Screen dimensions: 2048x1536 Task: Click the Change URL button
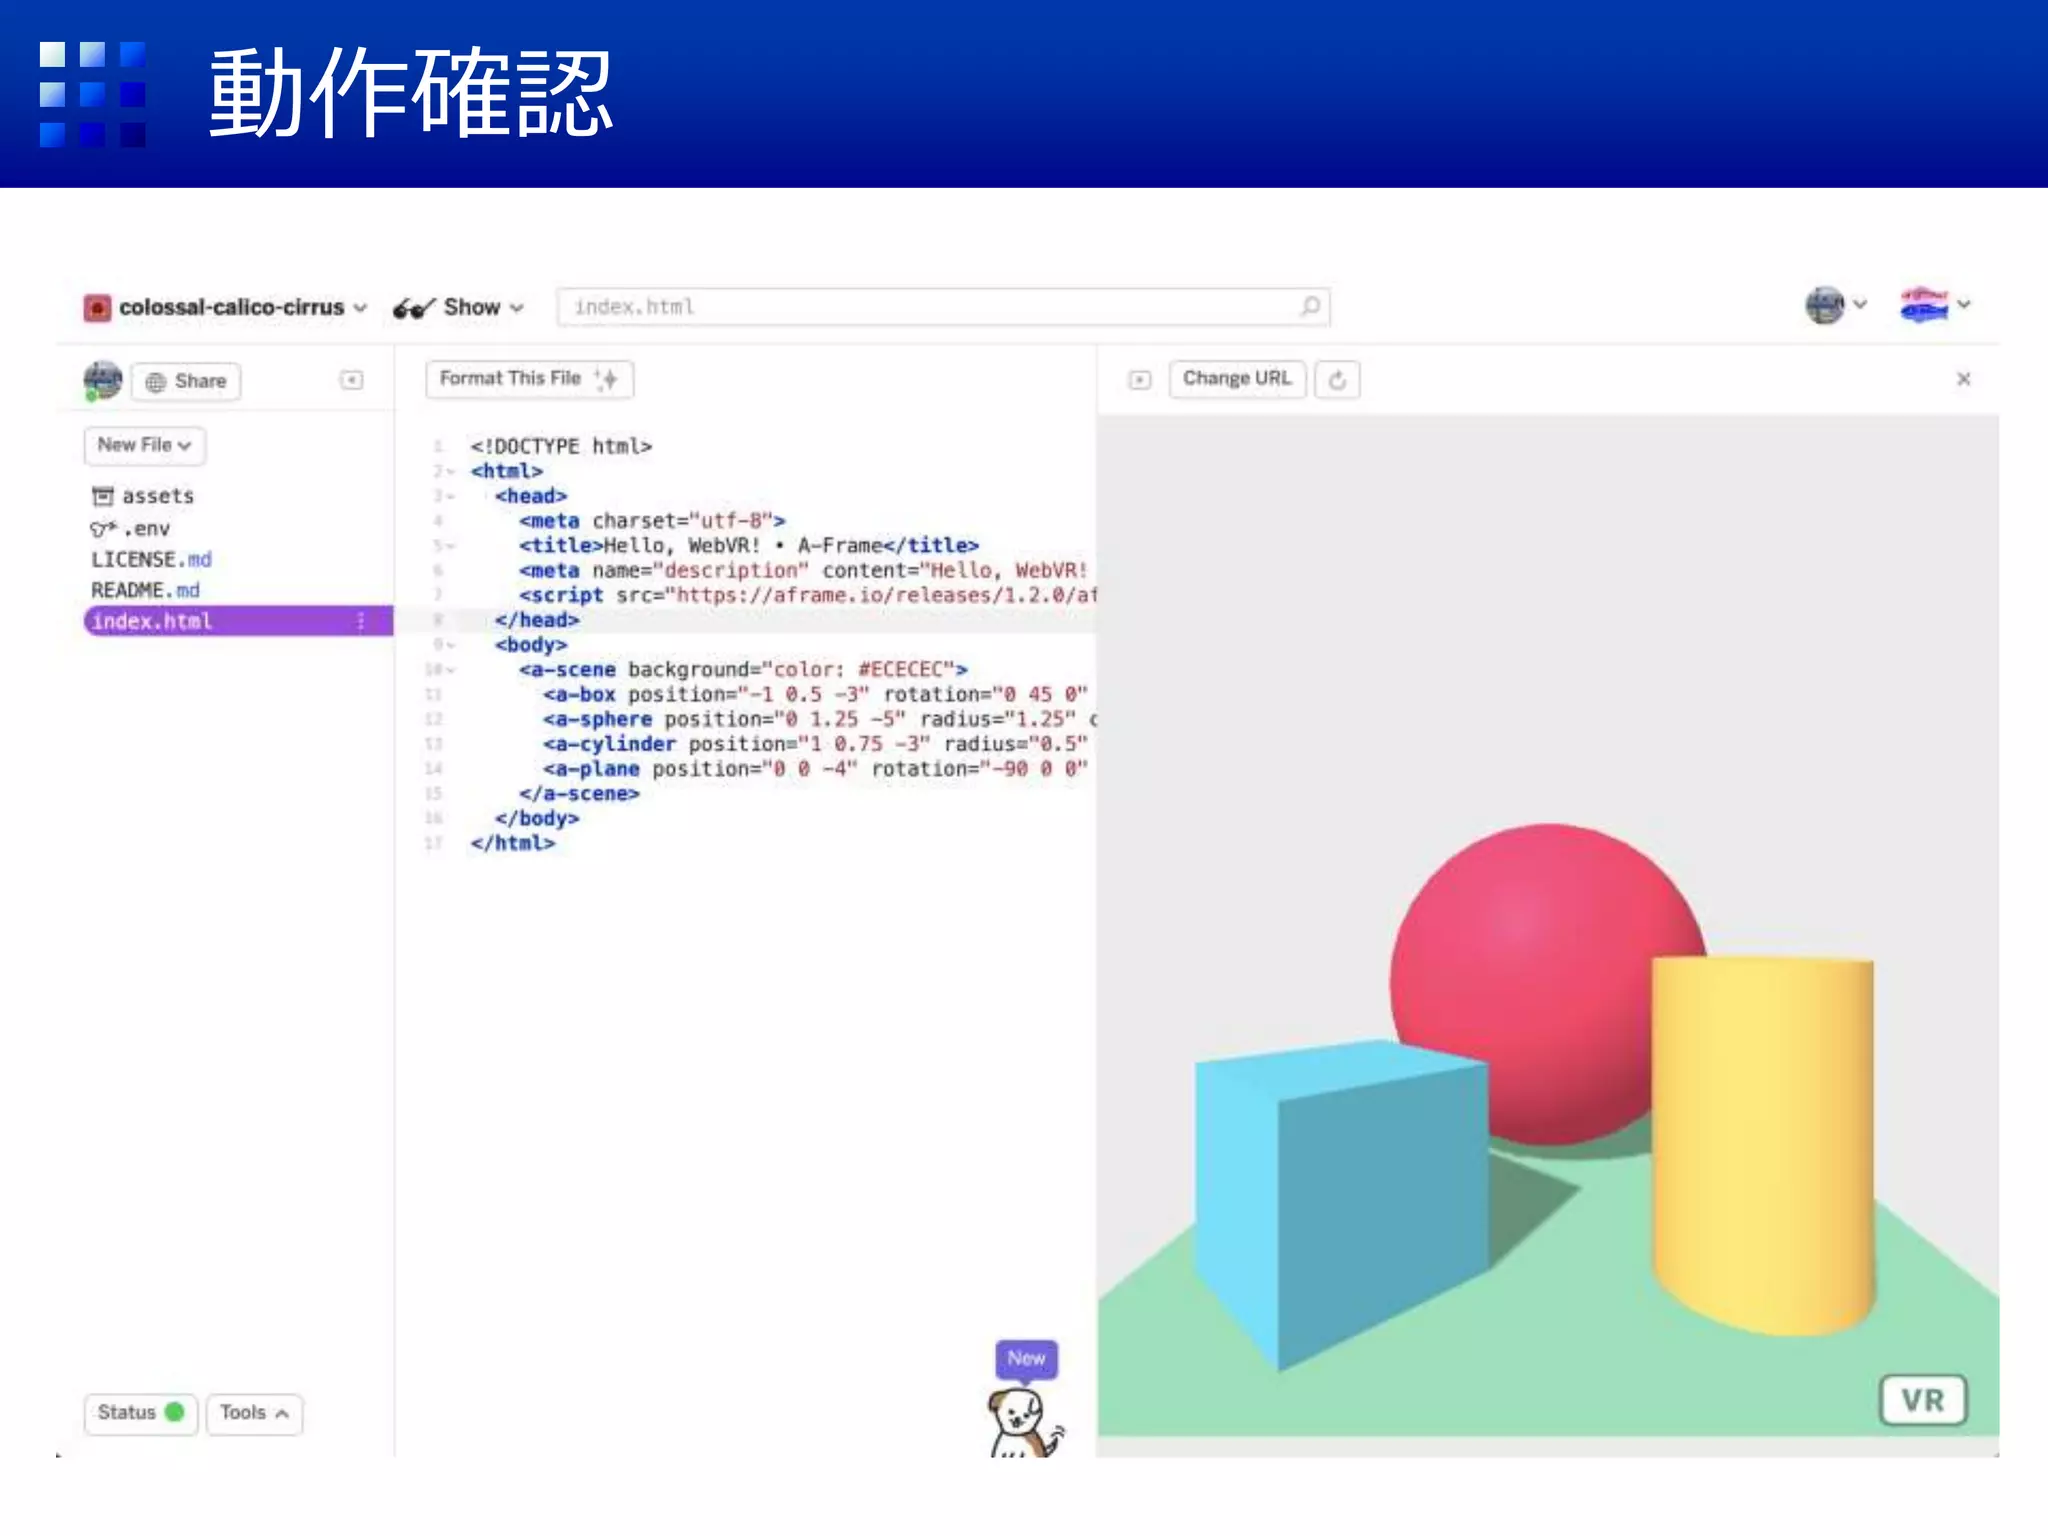point(1237,379)
